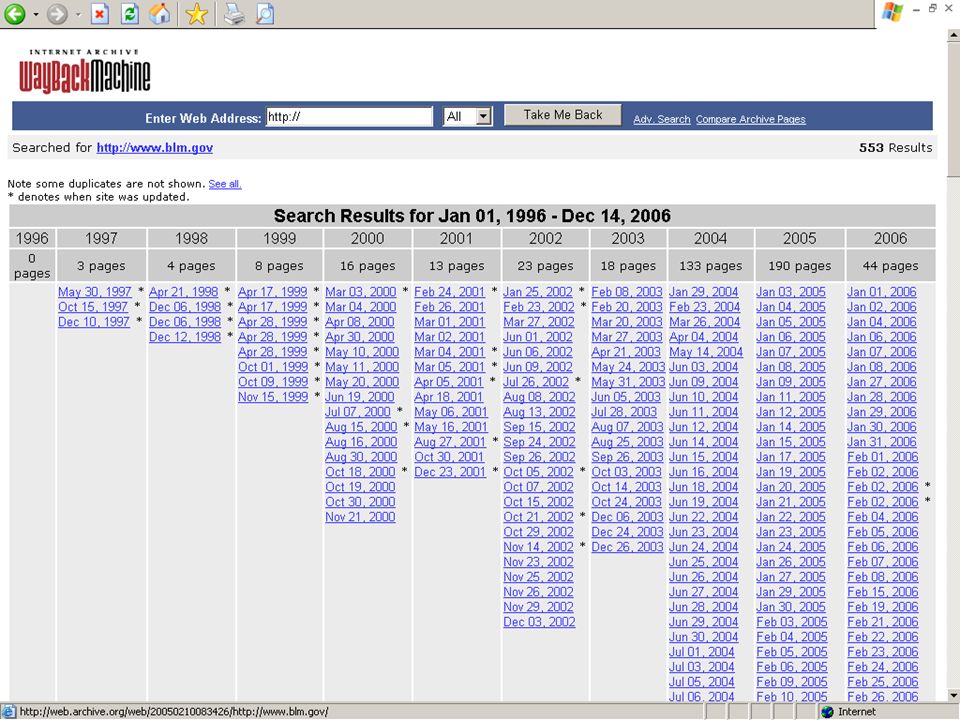The width and height of the screenshot is (960, 720).
Task: Open the Jan 25, 2002 archive
Action: coord(538,292)
